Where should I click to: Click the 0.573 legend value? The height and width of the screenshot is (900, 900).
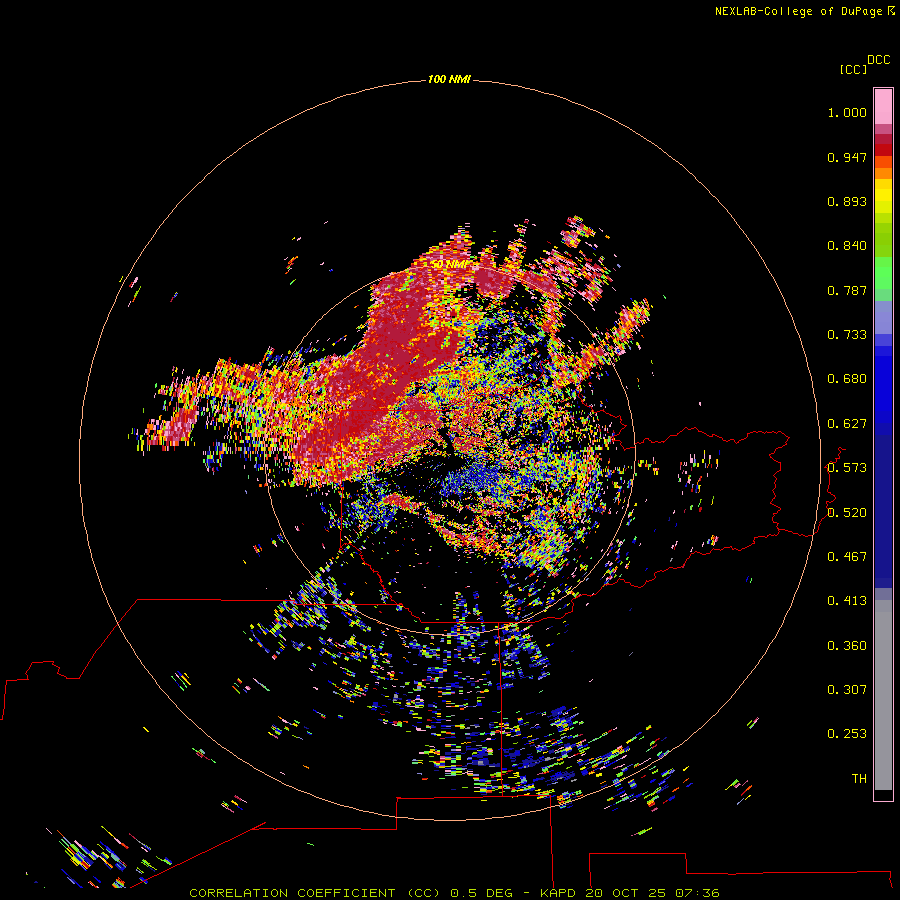(x=847, y=468)
